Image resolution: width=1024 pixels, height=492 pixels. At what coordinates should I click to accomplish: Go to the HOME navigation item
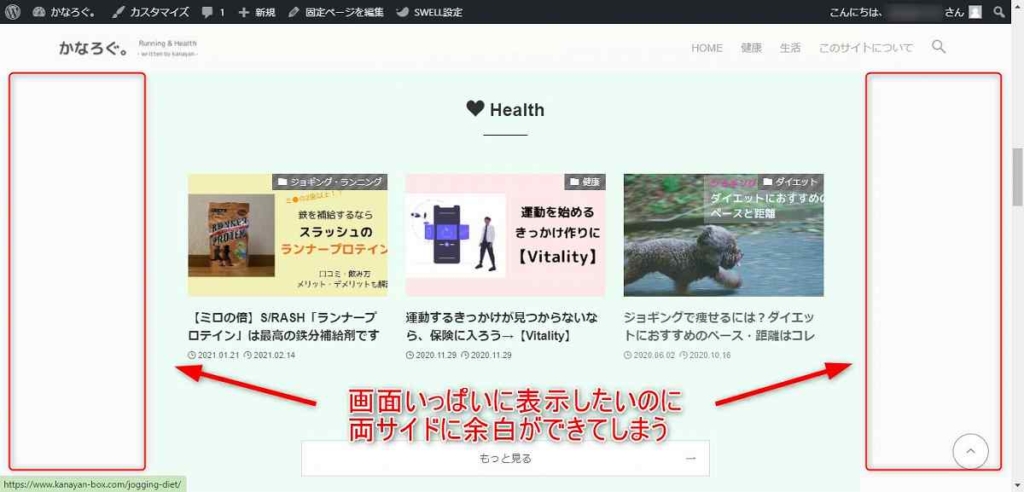(706, 48)
